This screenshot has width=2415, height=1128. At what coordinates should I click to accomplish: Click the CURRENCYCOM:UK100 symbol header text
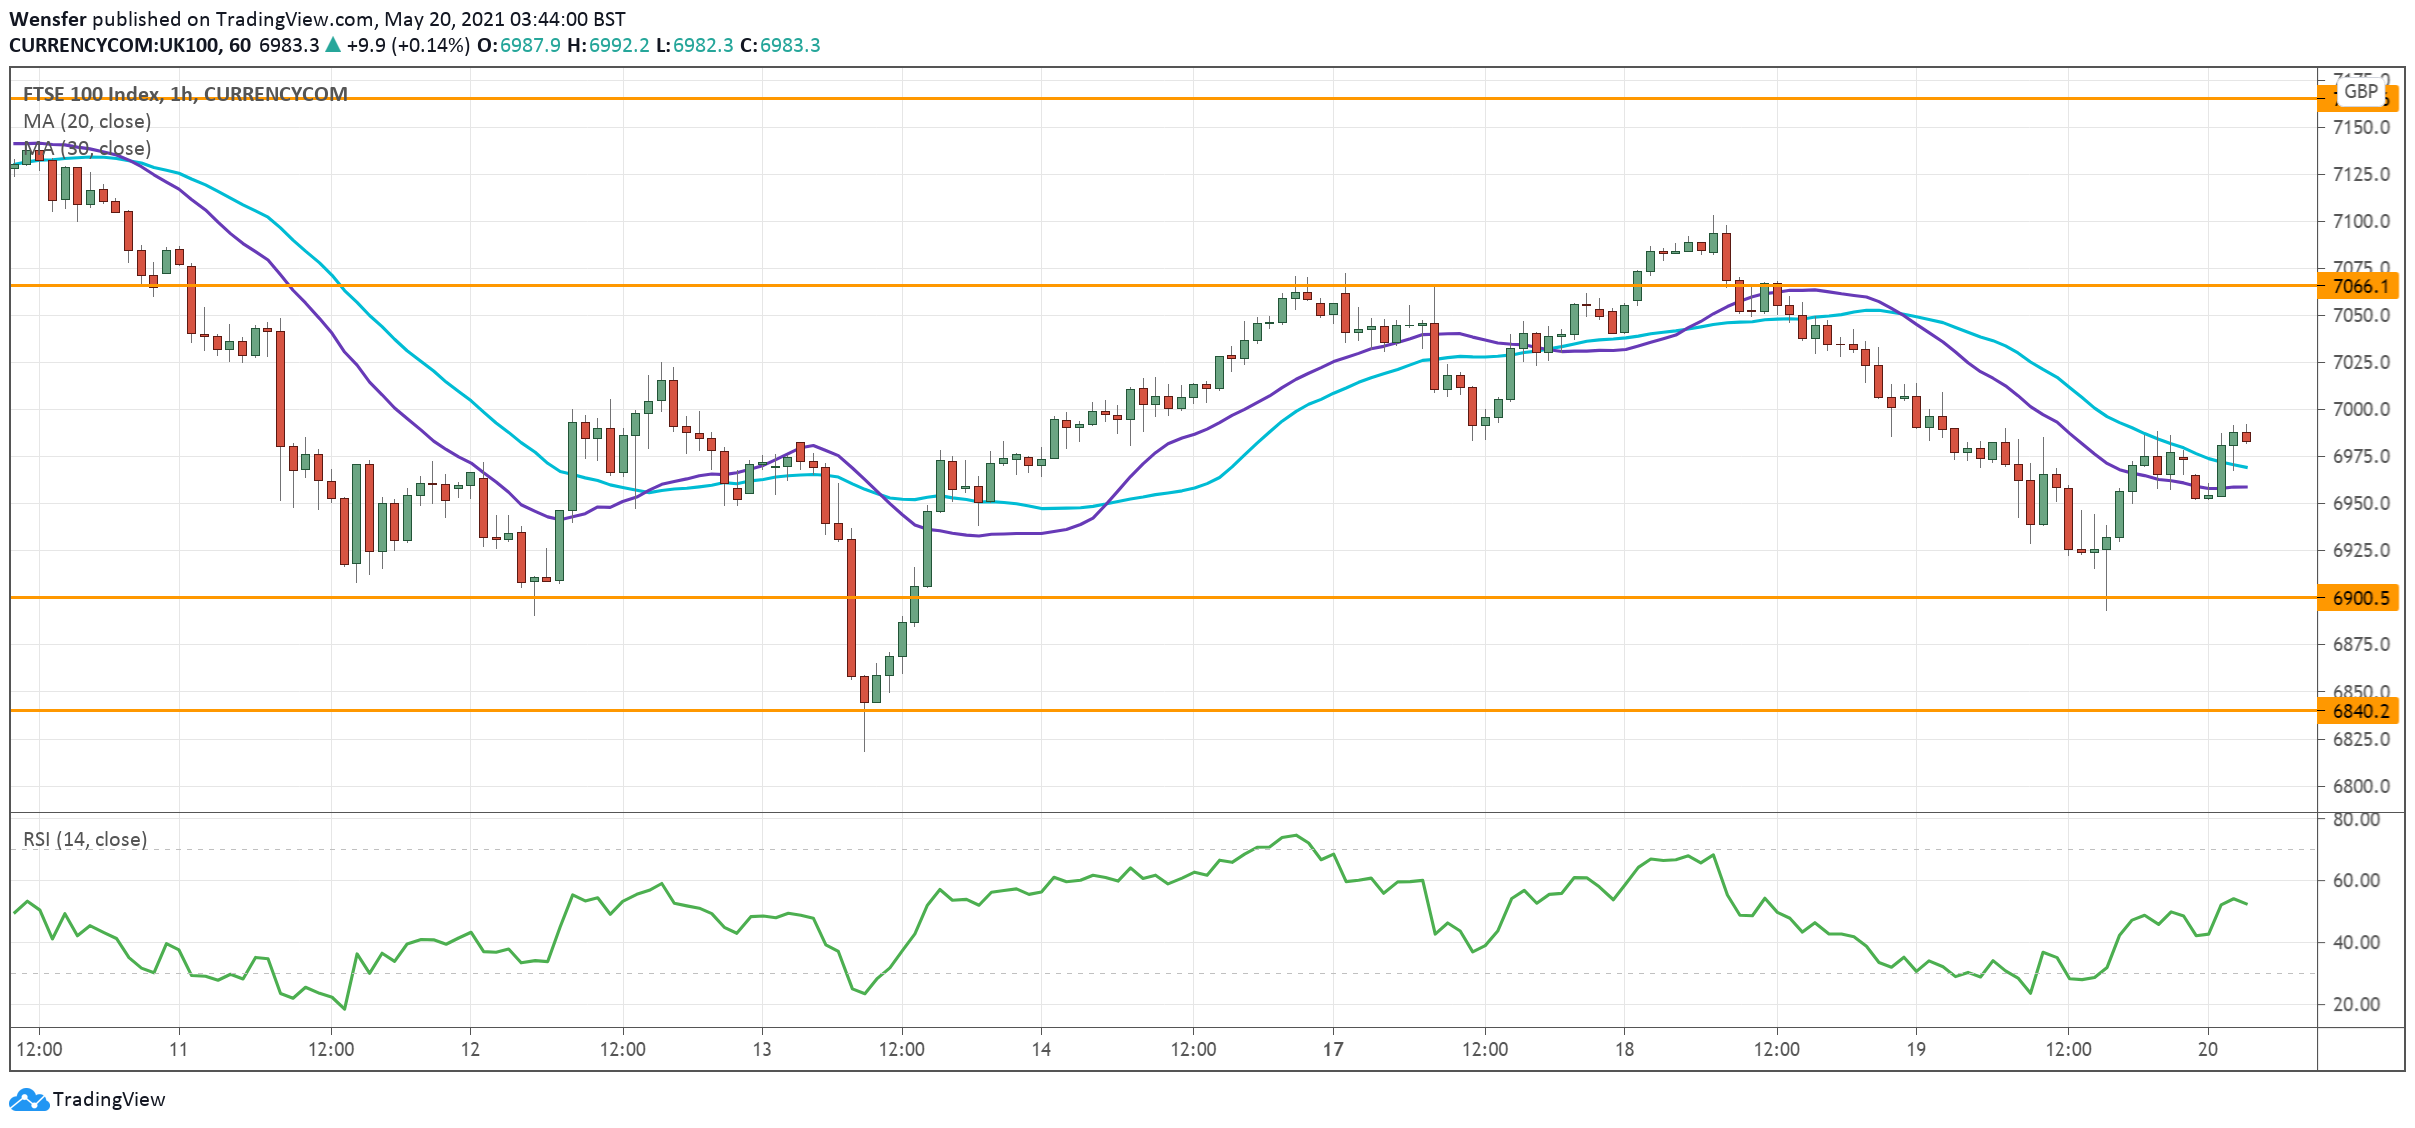click(112, 45)
